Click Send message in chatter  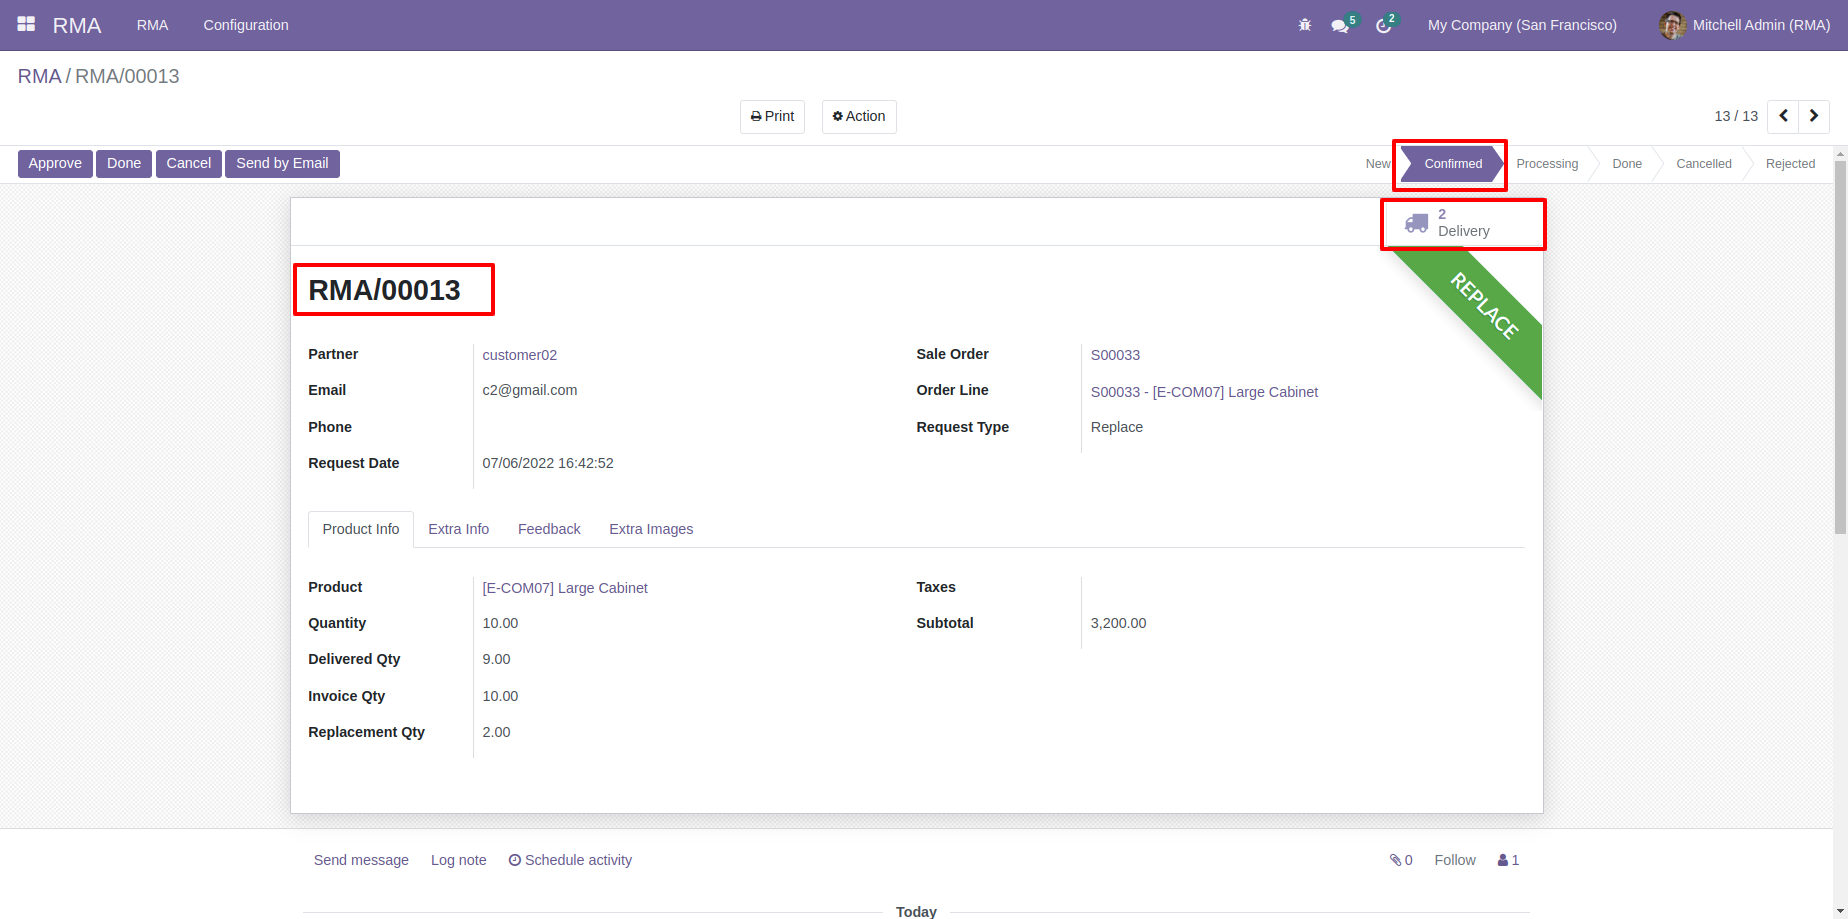[361, 860]
